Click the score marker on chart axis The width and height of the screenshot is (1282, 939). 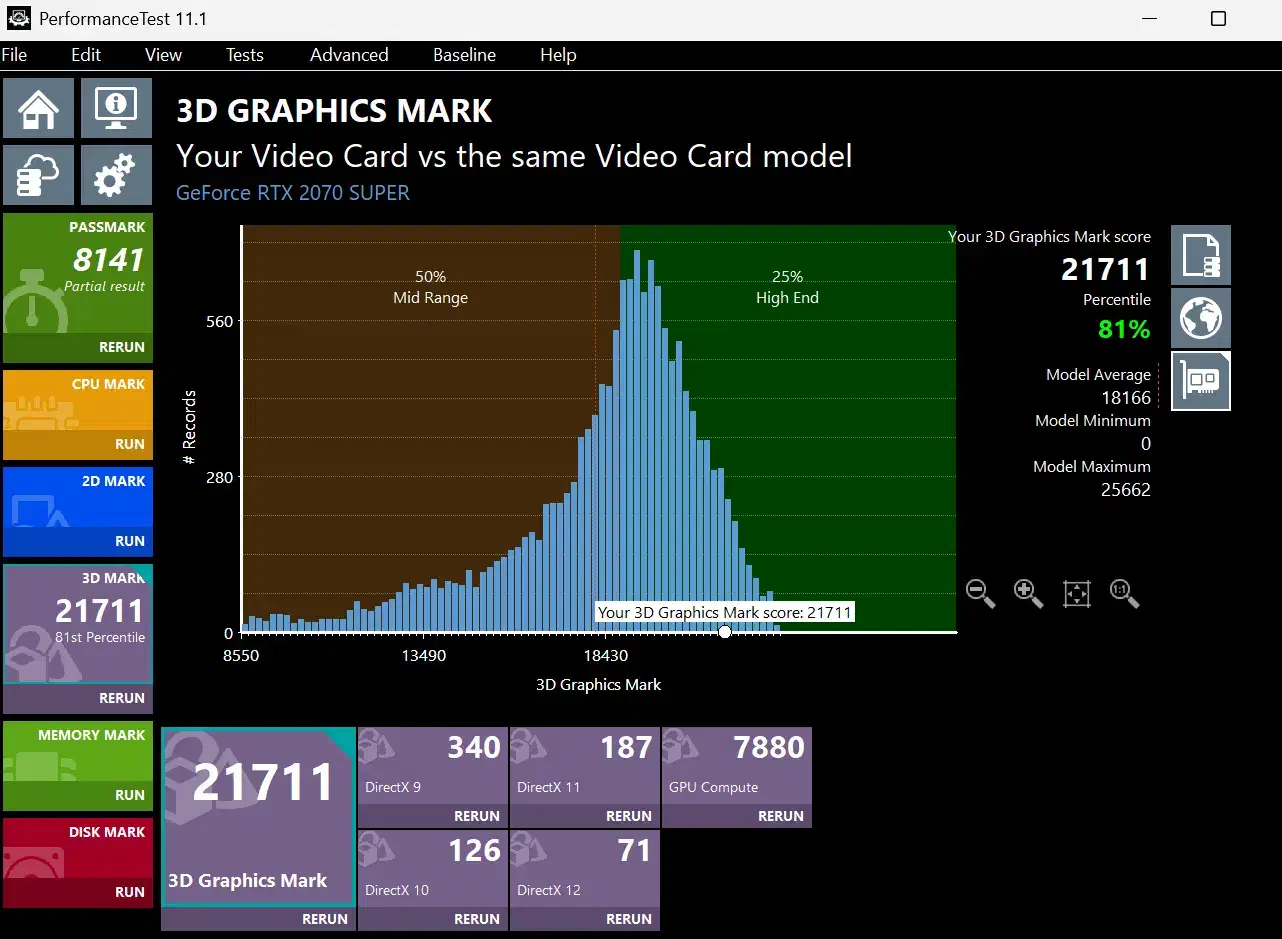[725, 632]
